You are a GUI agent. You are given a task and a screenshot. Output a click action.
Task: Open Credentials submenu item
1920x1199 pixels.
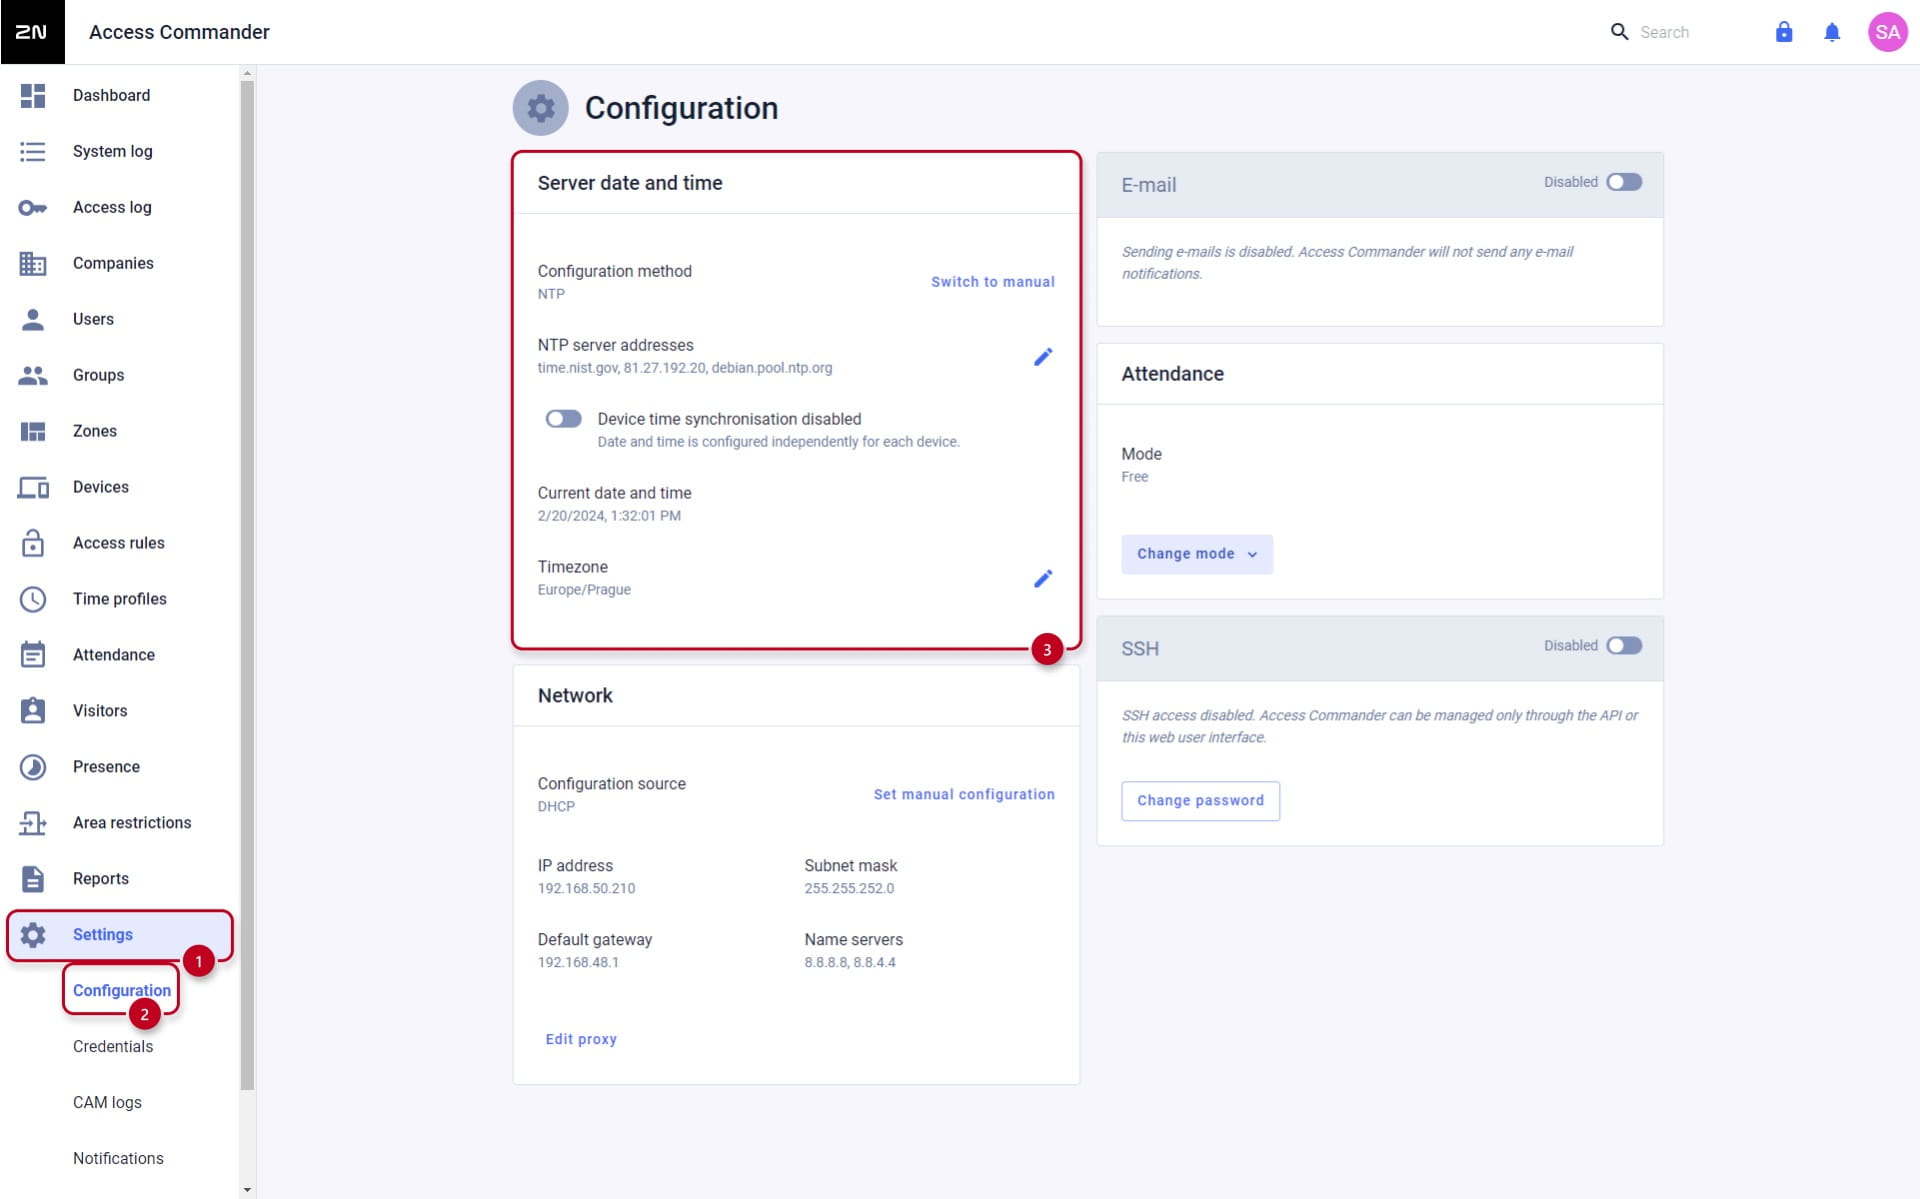[113, 1046]
